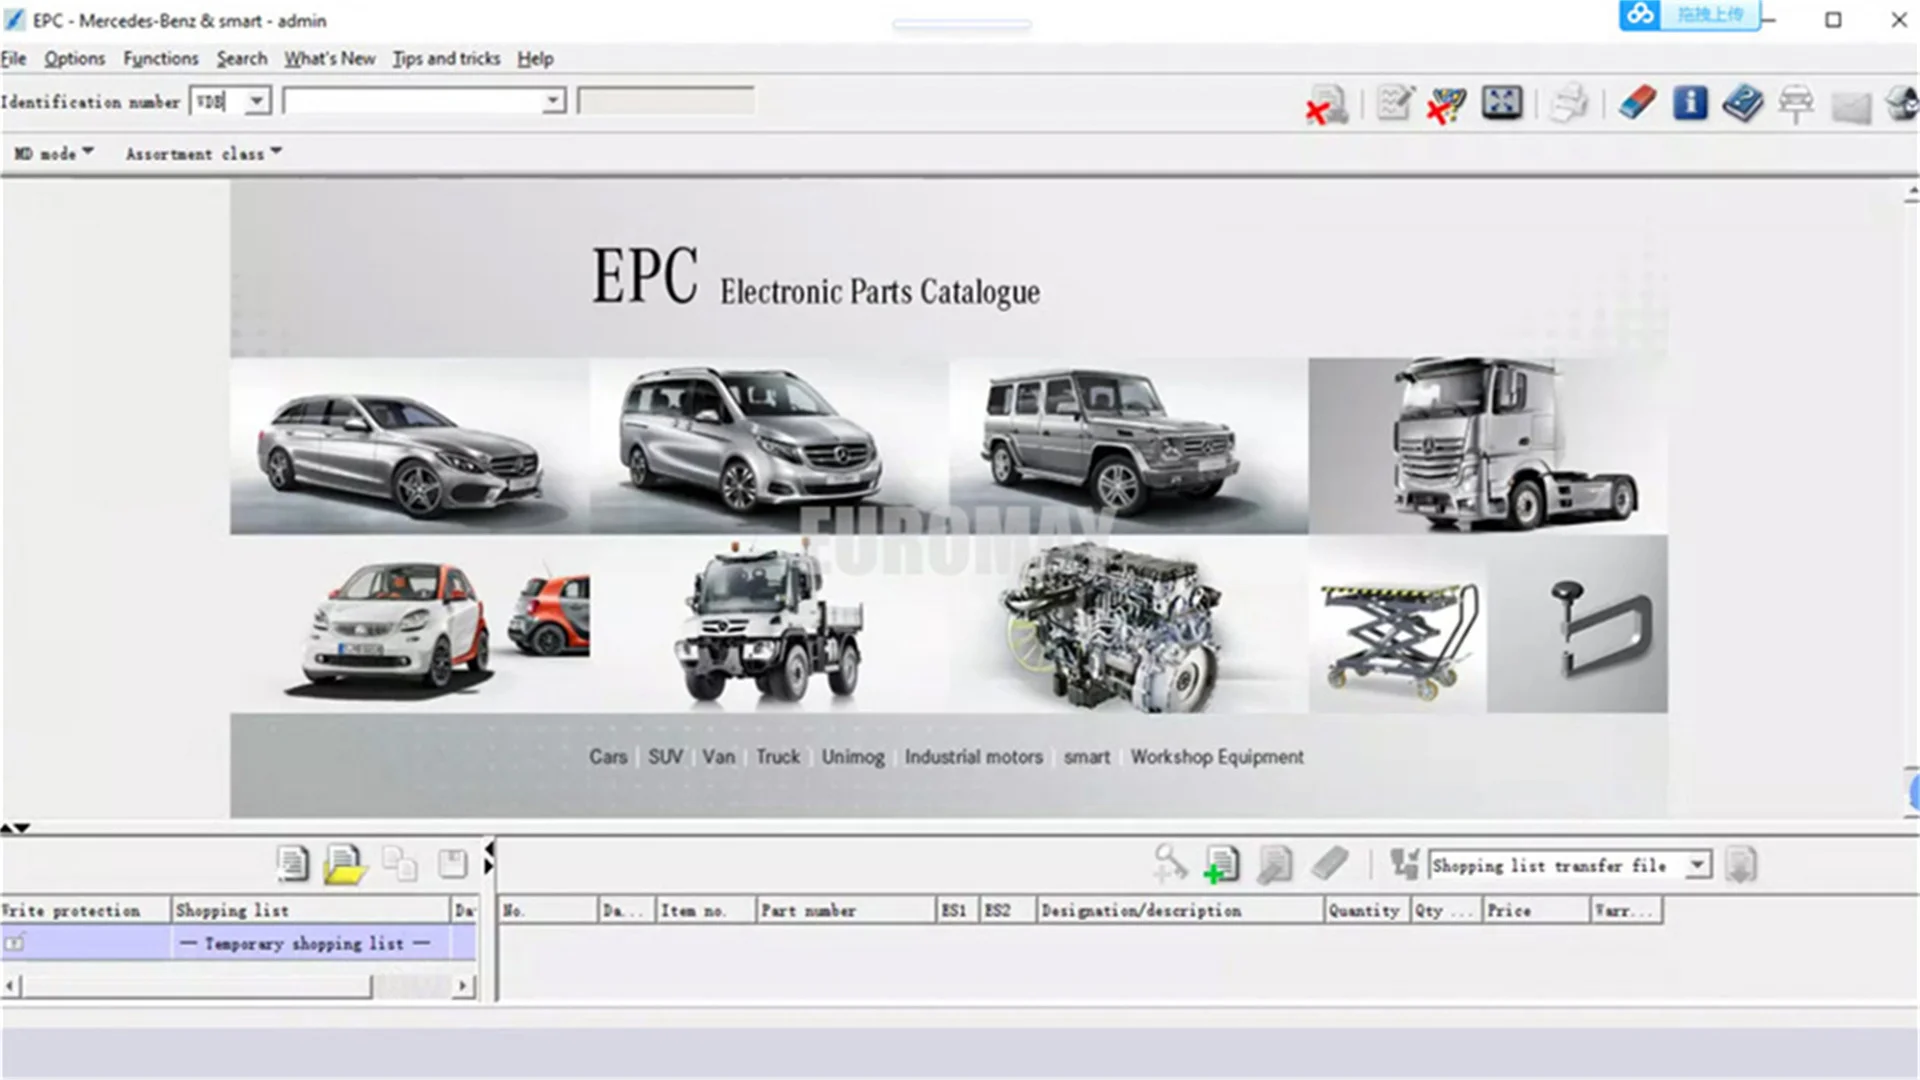Click shopping list scrollbar right arrow
Image resolution: width=1920 pixels, height=1080 pixels.
click(462, 986)
